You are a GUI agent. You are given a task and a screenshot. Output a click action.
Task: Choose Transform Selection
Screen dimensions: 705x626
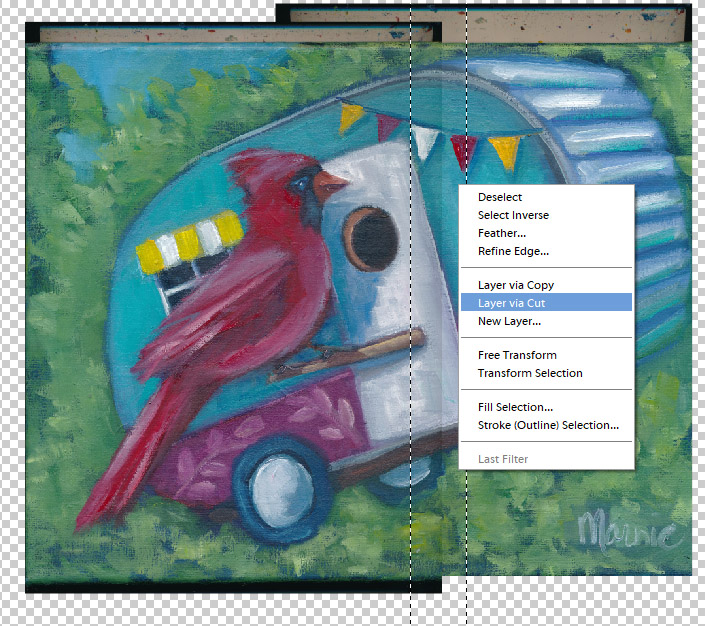click(x=530, y=373)
